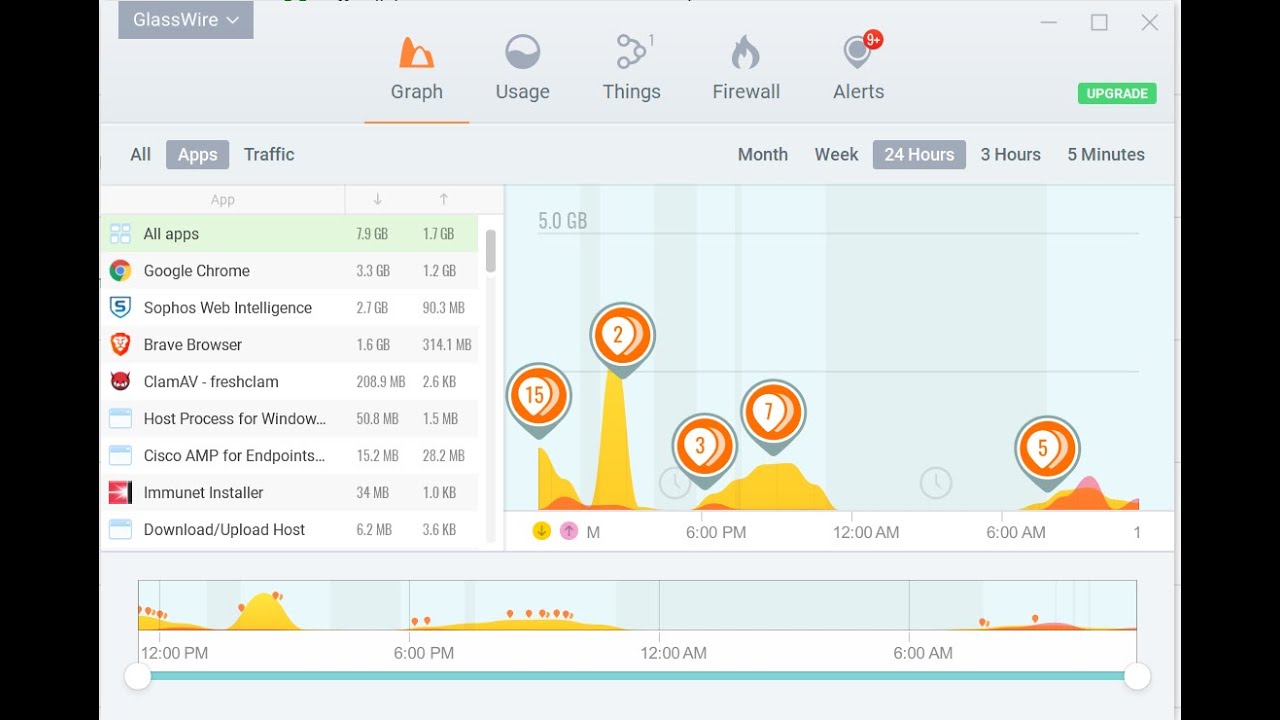Viewport: 1280px width, 720px height.
Task: Sort by upload column arrow
Action: [x=444, y=200]
